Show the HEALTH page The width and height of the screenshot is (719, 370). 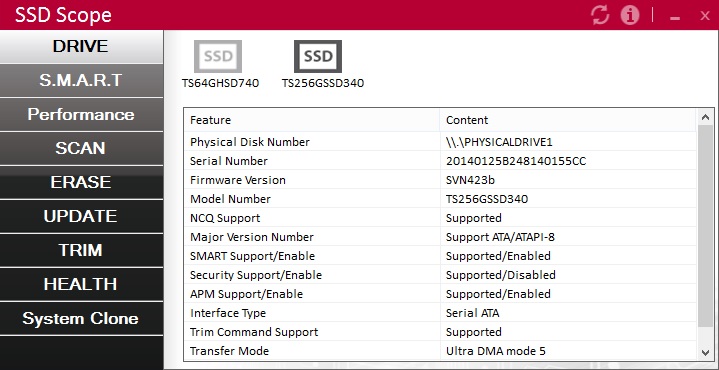point(81,284)
